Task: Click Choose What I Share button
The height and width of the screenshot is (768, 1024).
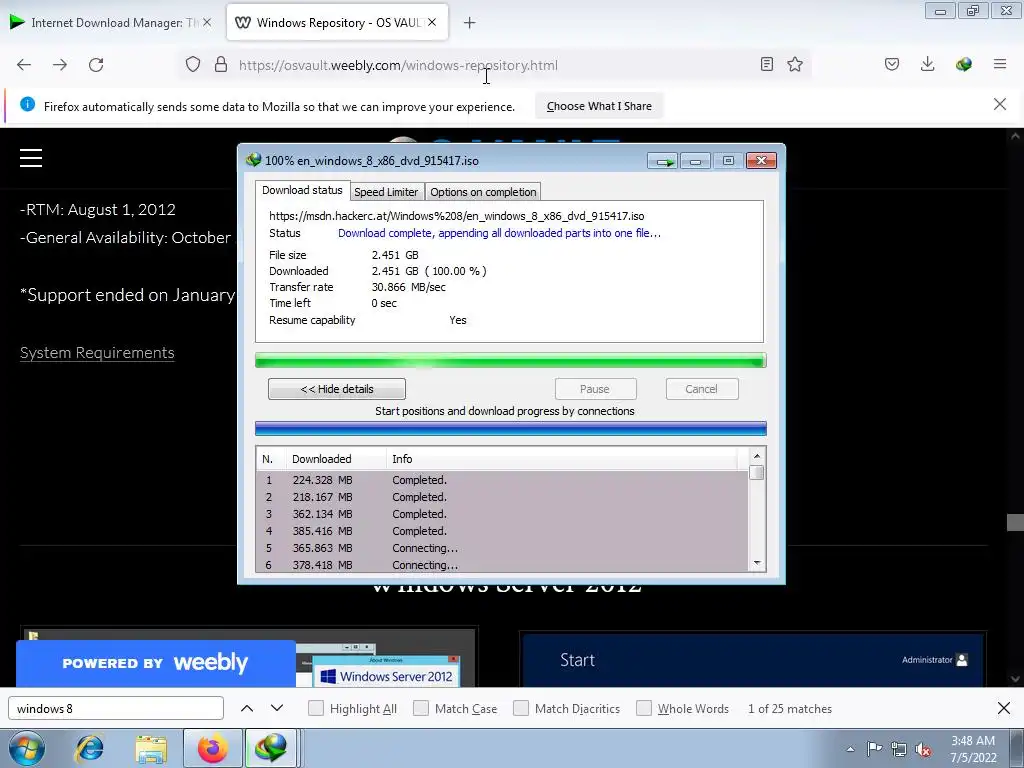Action: (x=600, y=106)
